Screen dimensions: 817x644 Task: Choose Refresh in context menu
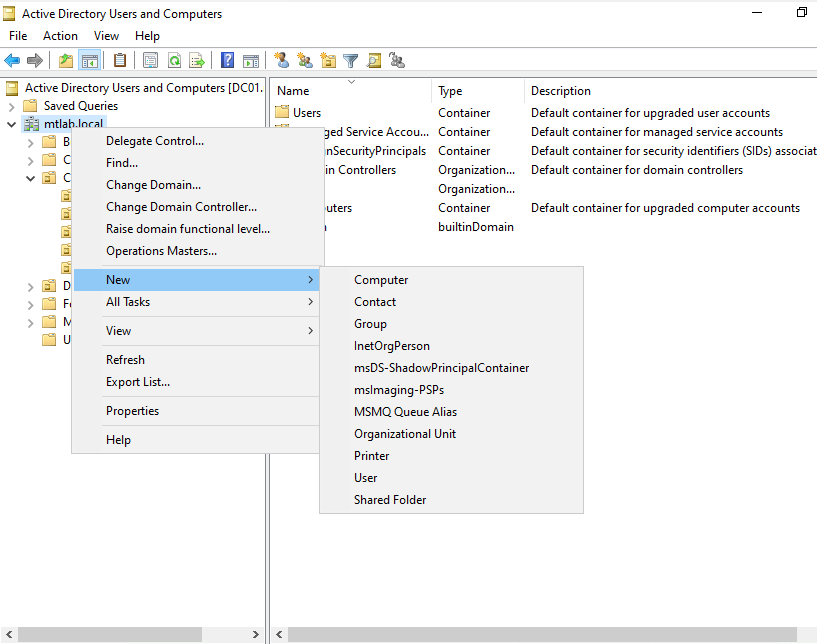point(196,360)
